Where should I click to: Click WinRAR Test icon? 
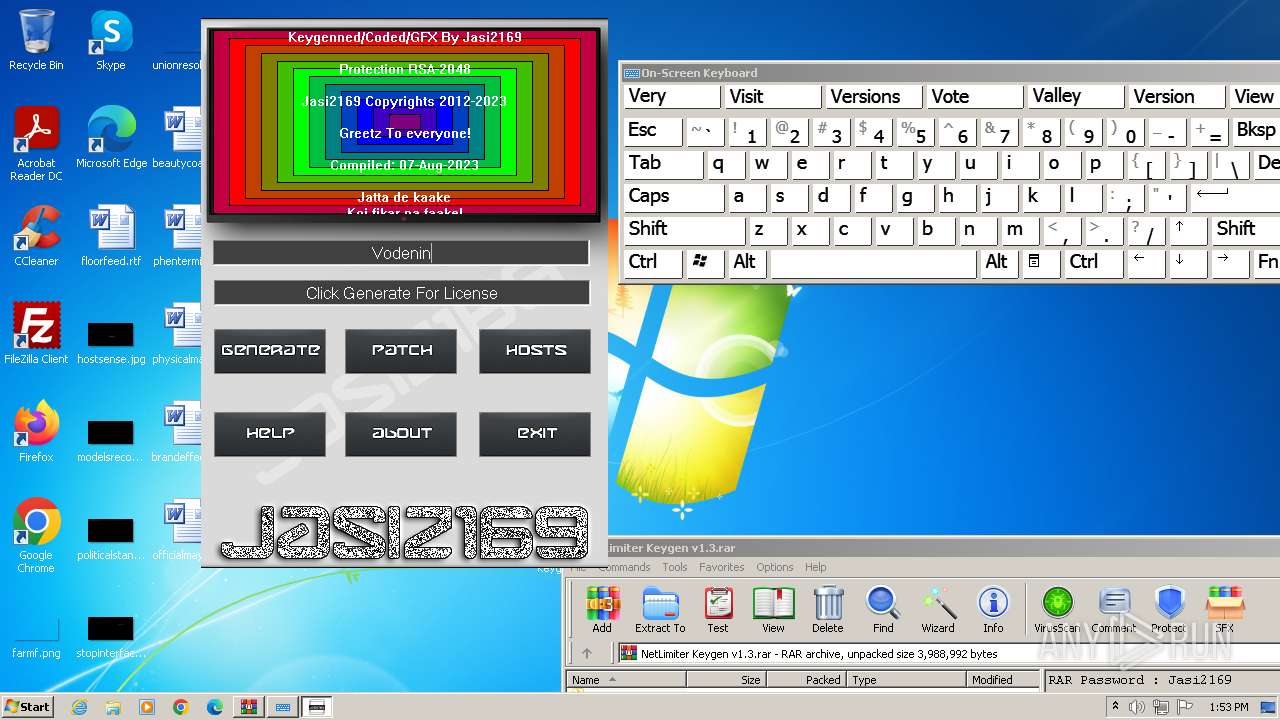pos(718,610)
